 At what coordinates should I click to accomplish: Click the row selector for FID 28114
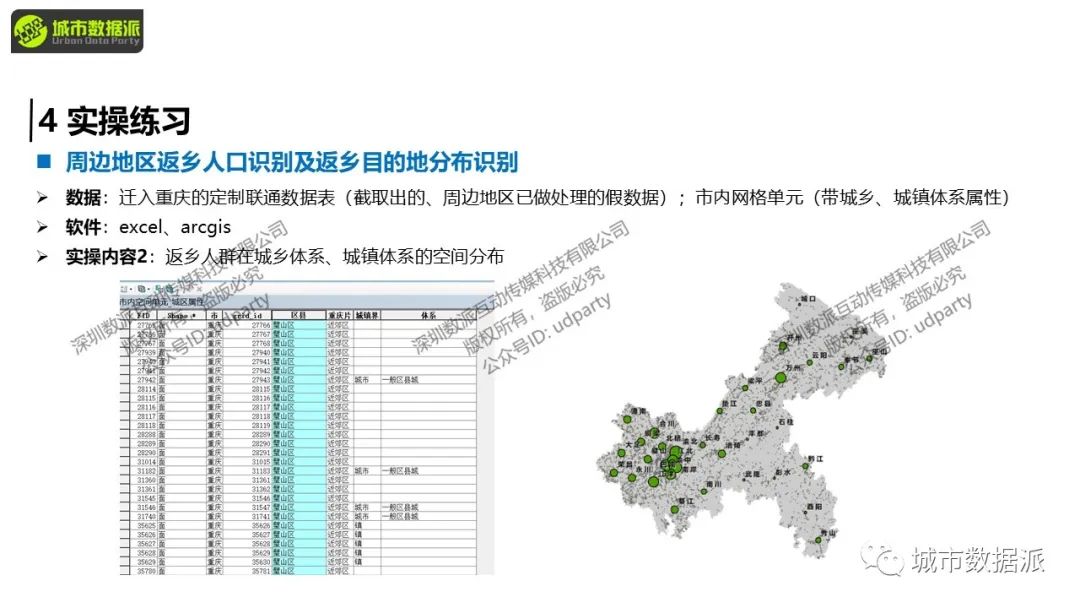tap(125, 388)
